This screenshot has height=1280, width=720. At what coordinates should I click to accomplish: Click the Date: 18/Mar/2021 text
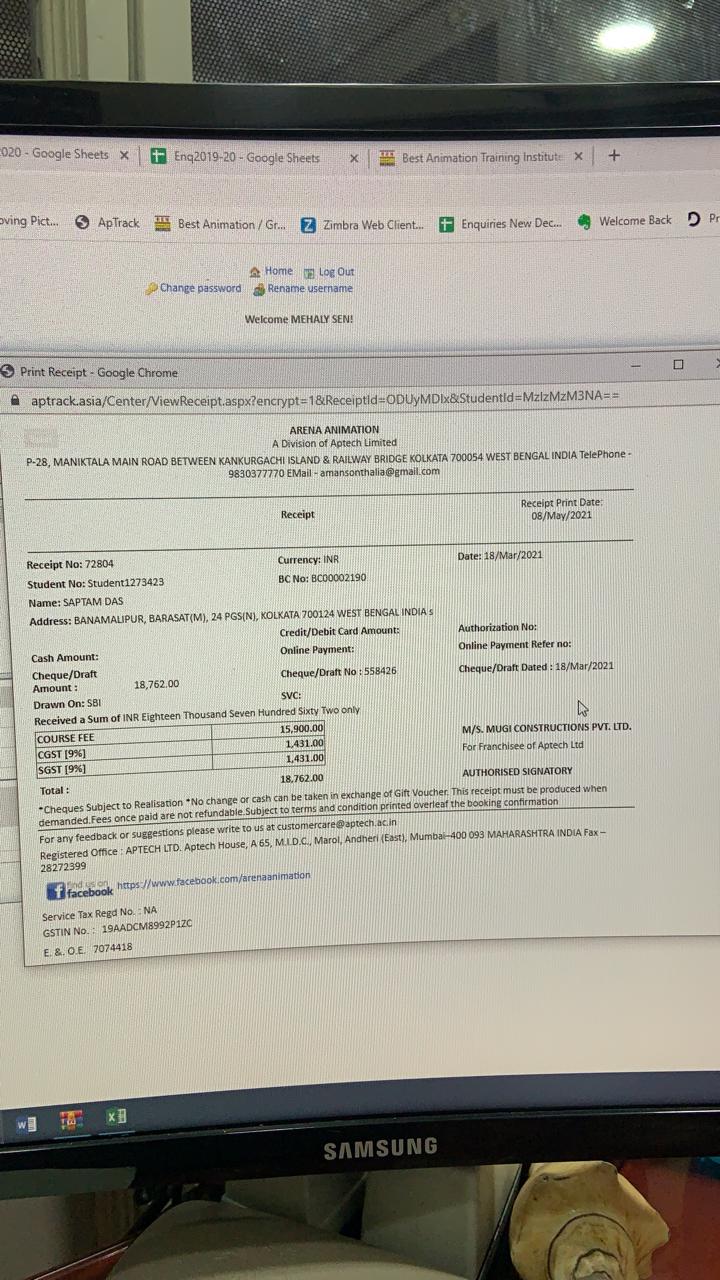coord(500,555)
